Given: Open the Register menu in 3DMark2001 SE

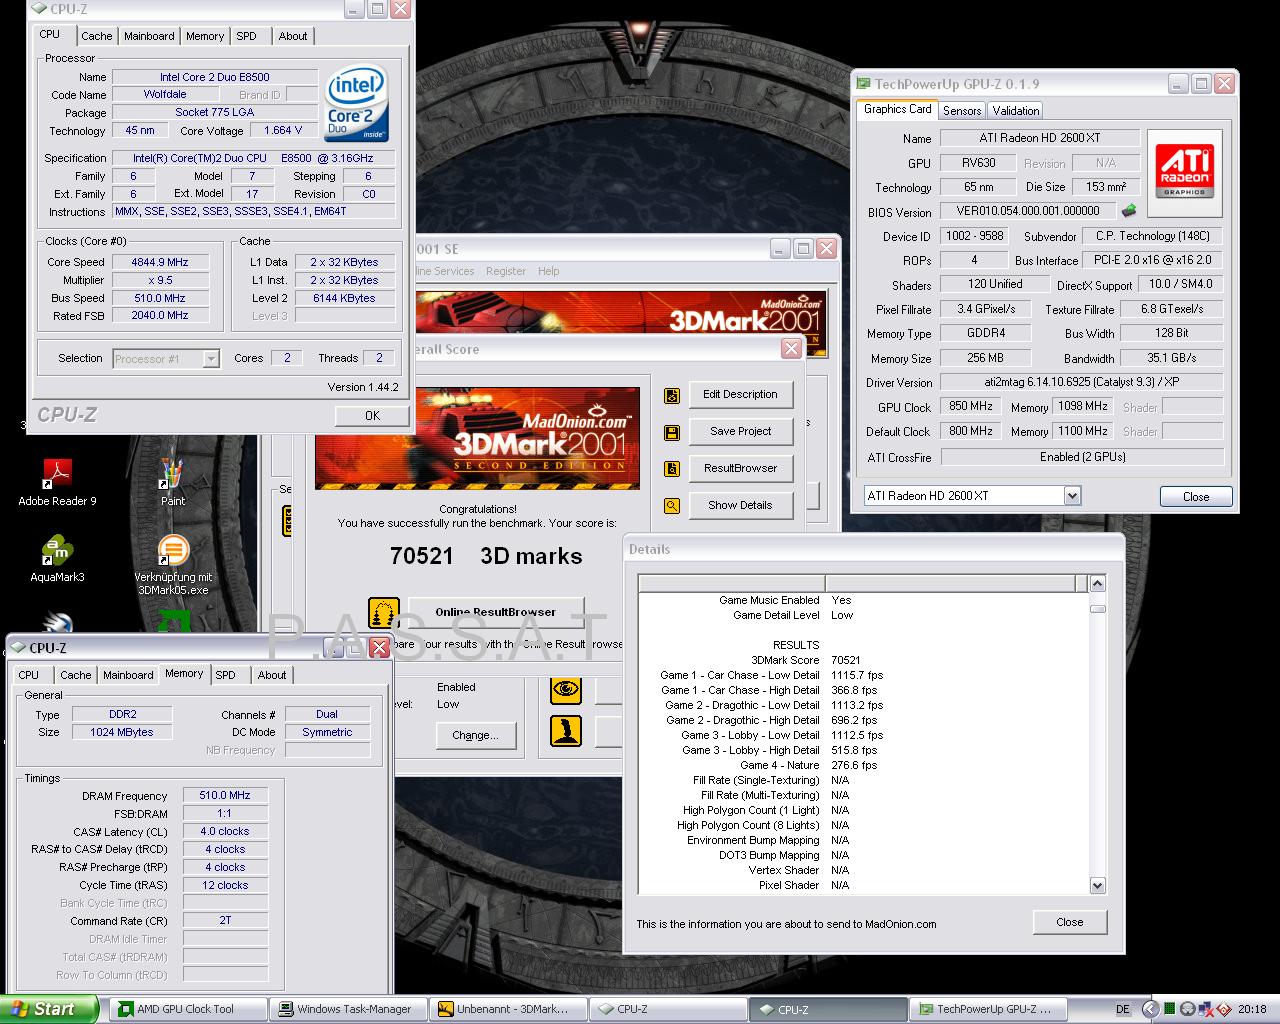Looking at the screenshot, I should tap(506, 271).
